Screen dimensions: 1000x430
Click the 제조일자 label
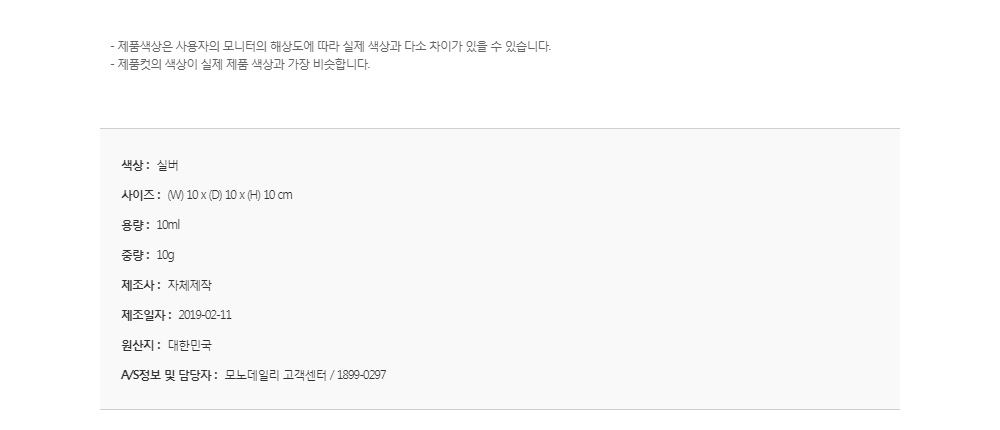click(x=146, y=315)
